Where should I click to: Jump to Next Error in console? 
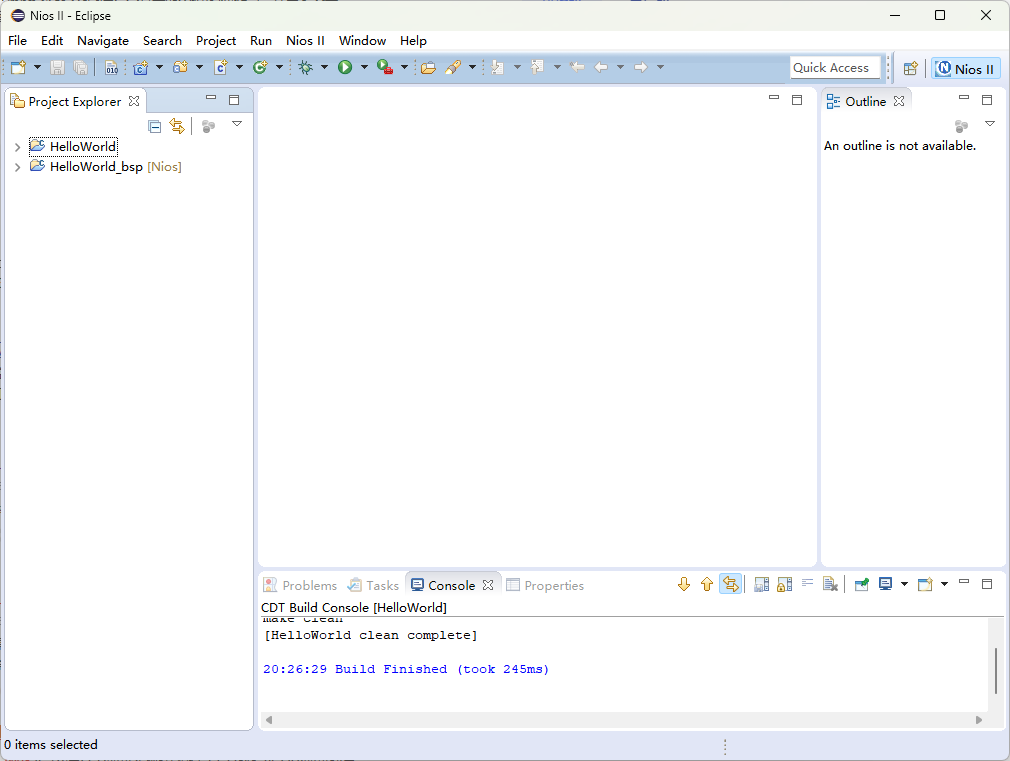tap(684, 584)
